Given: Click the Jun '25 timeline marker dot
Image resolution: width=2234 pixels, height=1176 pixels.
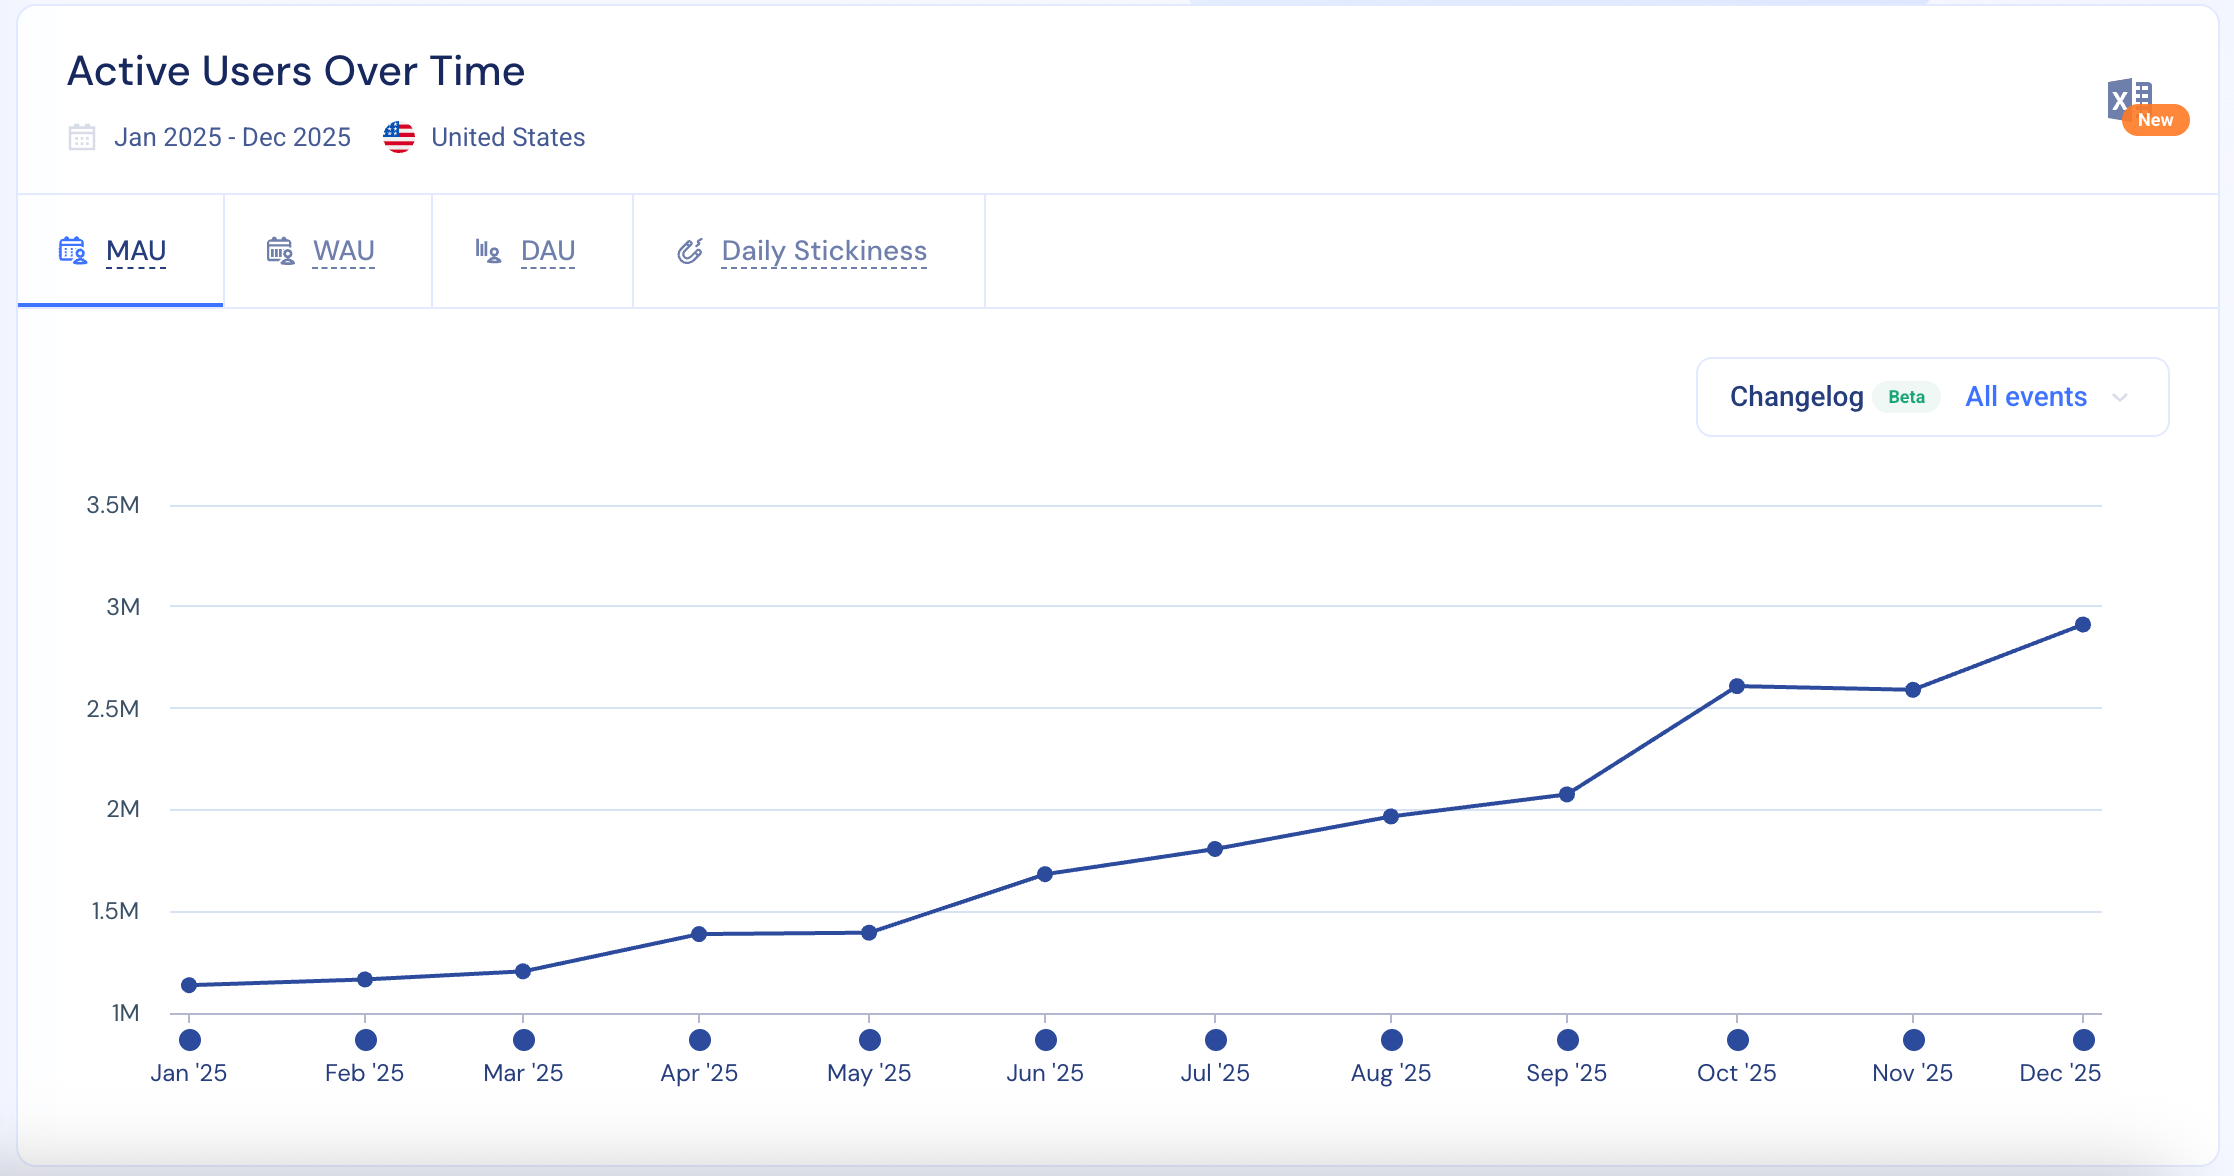Looking at the screenshot, I should pos(1045,1040).
